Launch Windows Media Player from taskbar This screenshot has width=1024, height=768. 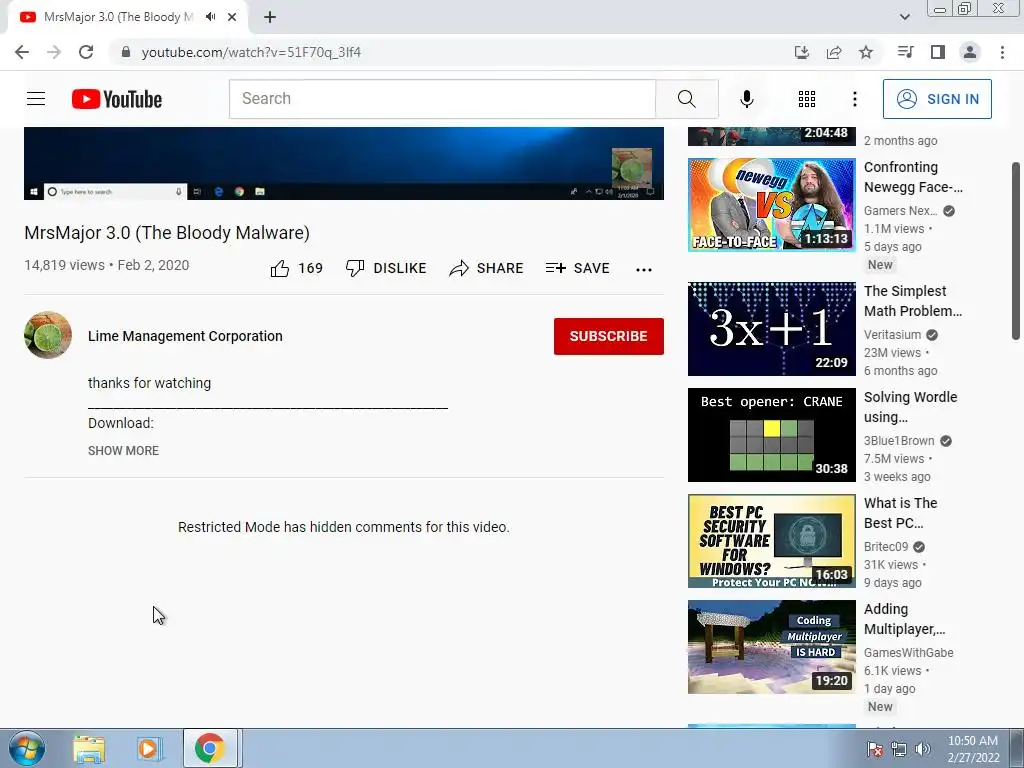click(149, 748)
